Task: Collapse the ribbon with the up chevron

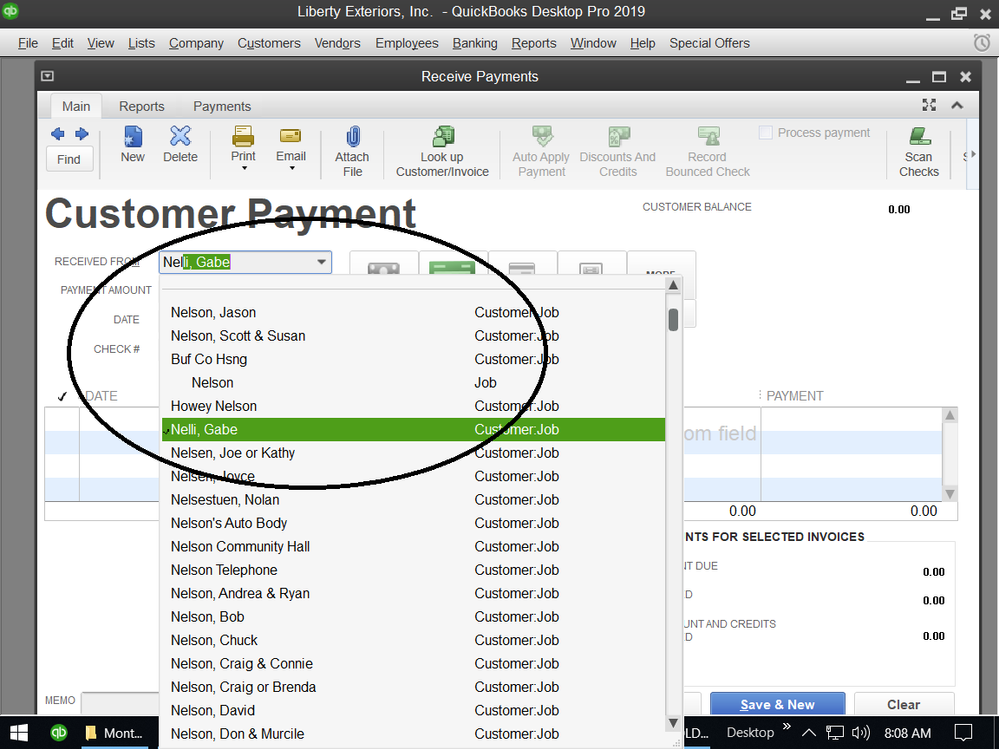Action: tap(957, 105)
